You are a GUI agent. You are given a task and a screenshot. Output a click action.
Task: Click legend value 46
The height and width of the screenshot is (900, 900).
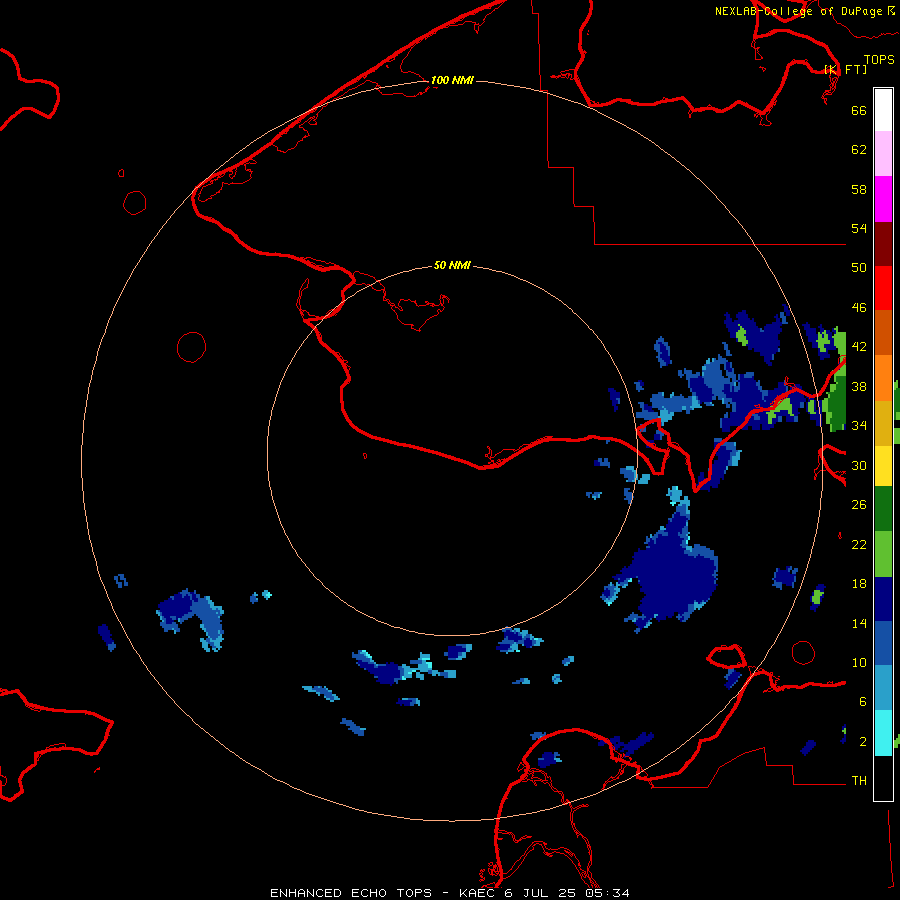859,308
